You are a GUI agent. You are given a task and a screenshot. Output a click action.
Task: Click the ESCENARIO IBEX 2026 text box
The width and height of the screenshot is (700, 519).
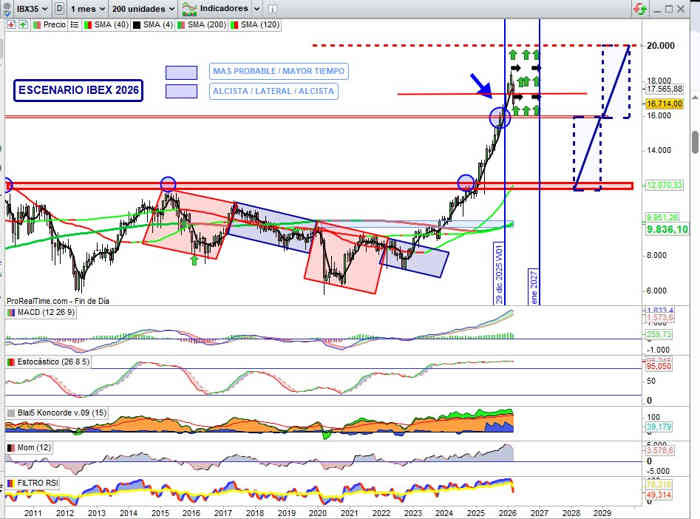click(79, 91)
